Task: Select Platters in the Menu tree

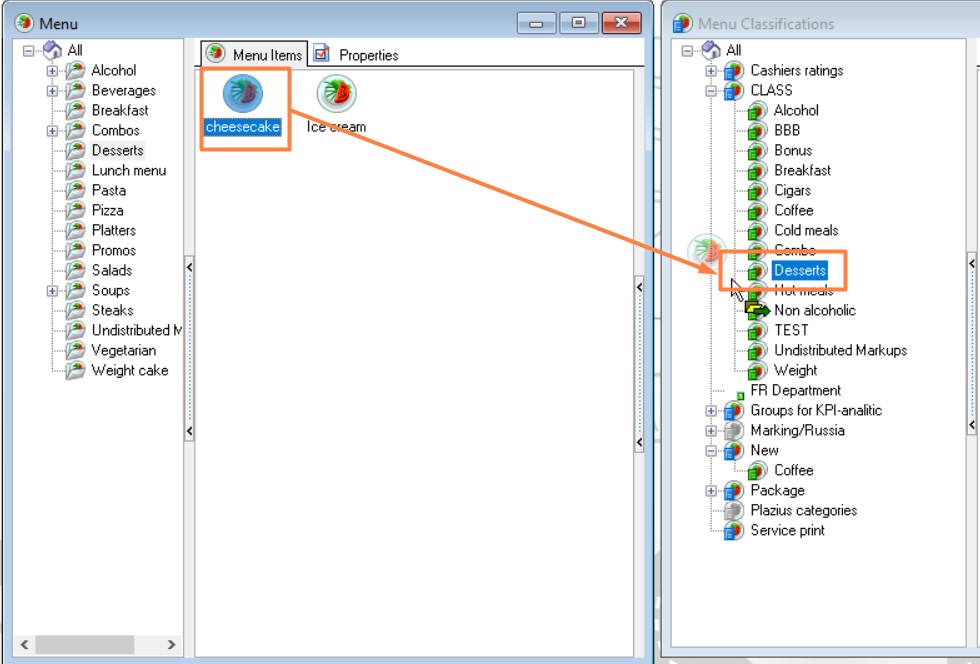Action: point(114,230)
